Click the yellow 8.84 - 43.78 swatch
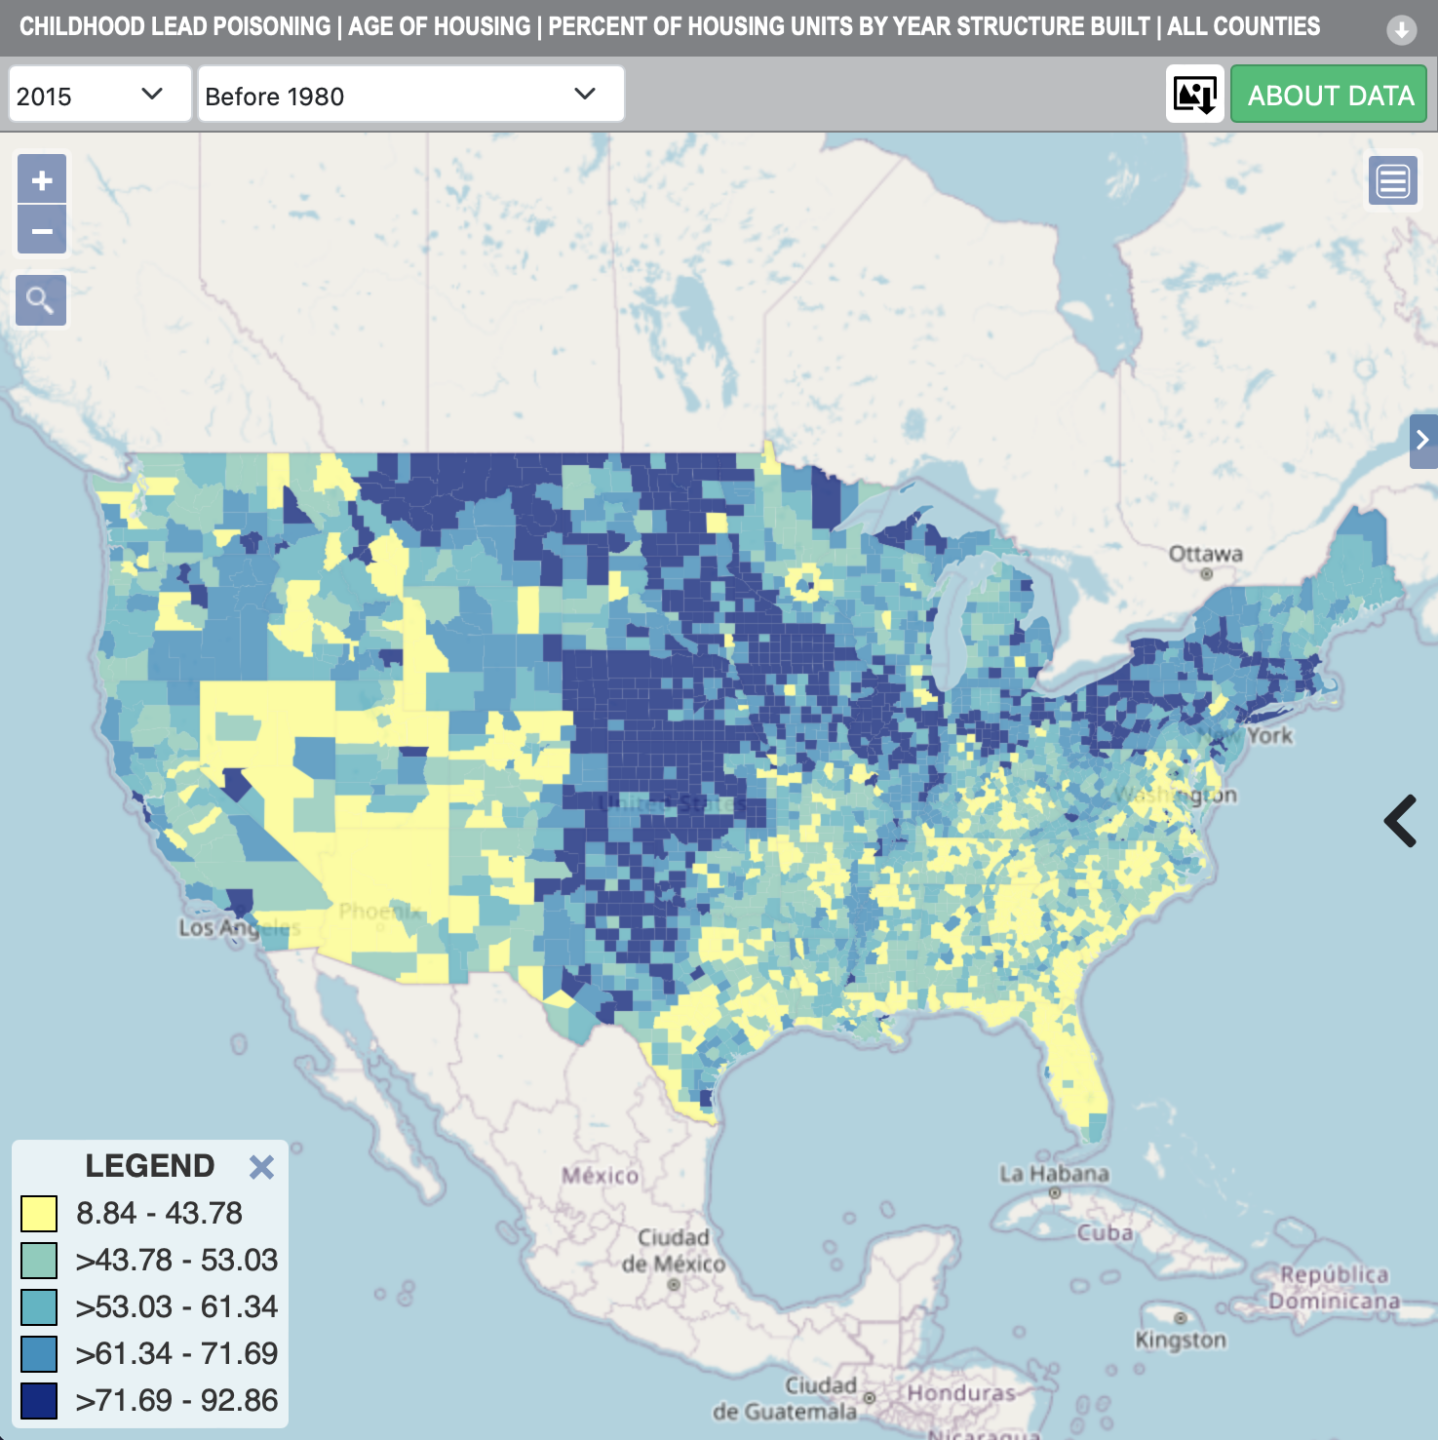Screen dimensions: 1438x1440 (39, 1213)
